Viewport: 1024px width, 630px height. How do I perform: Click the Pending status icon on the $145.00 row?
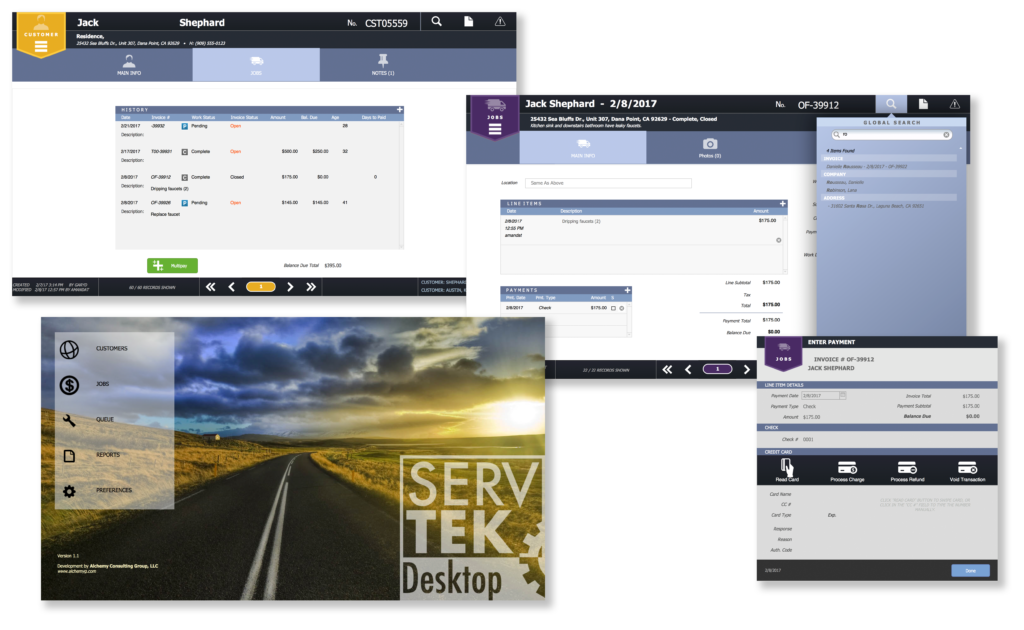tap(184, 203)
